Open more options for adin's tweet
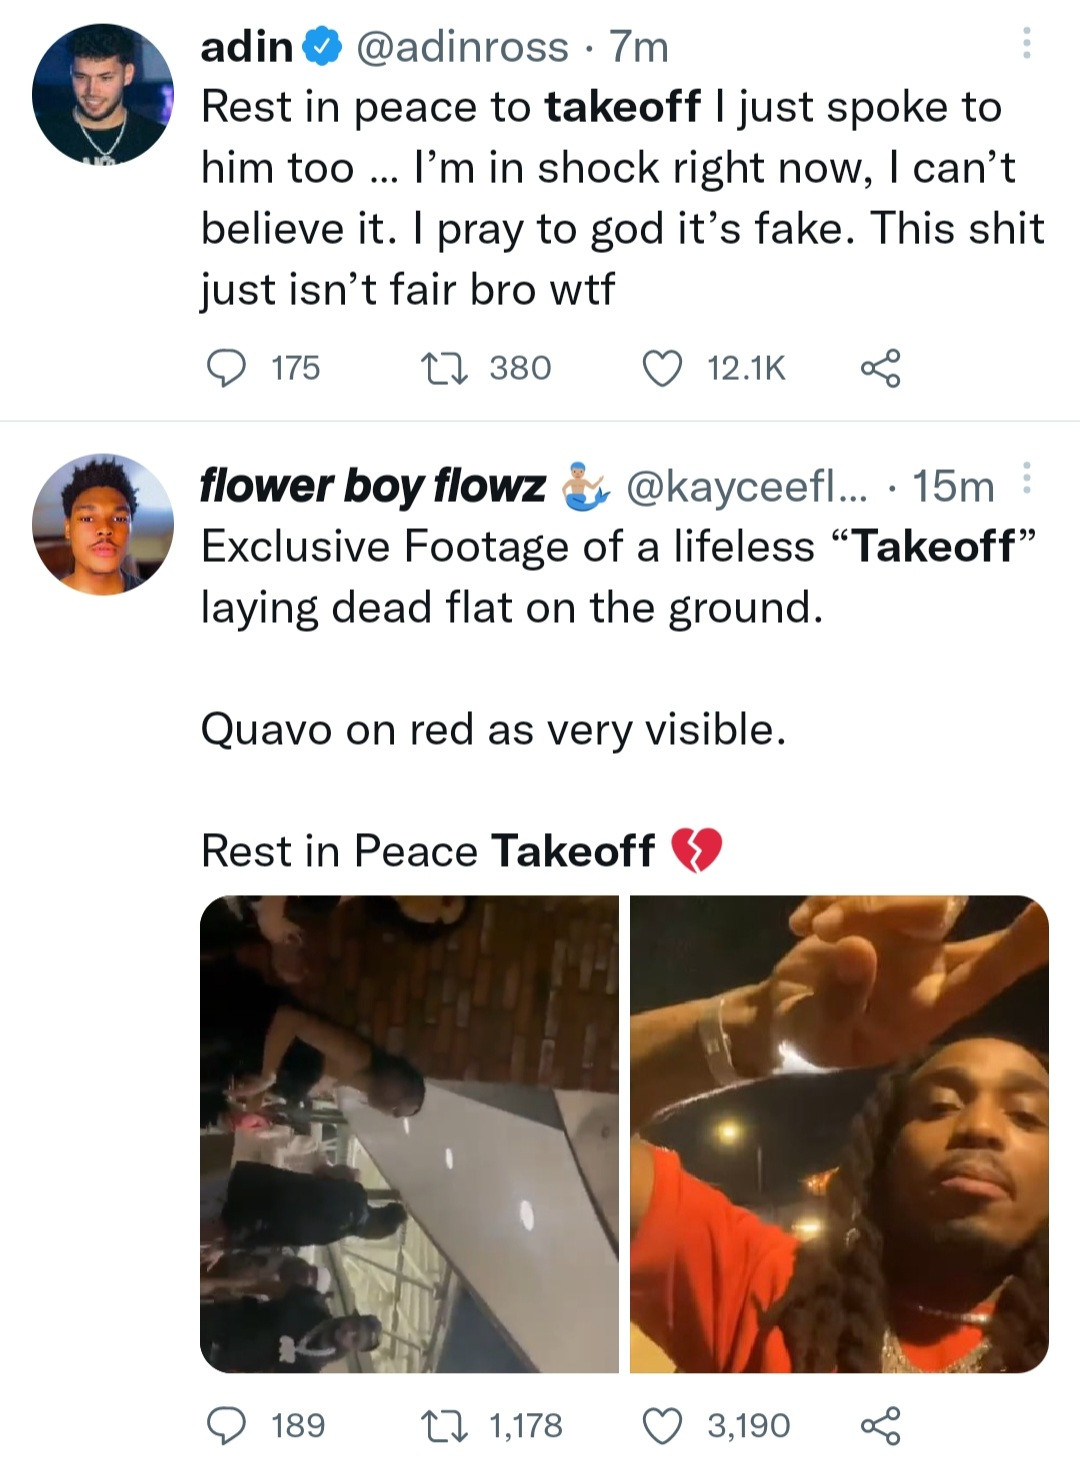The width and height of the screenshot is (1080, 1462). tap(1025, 44)
